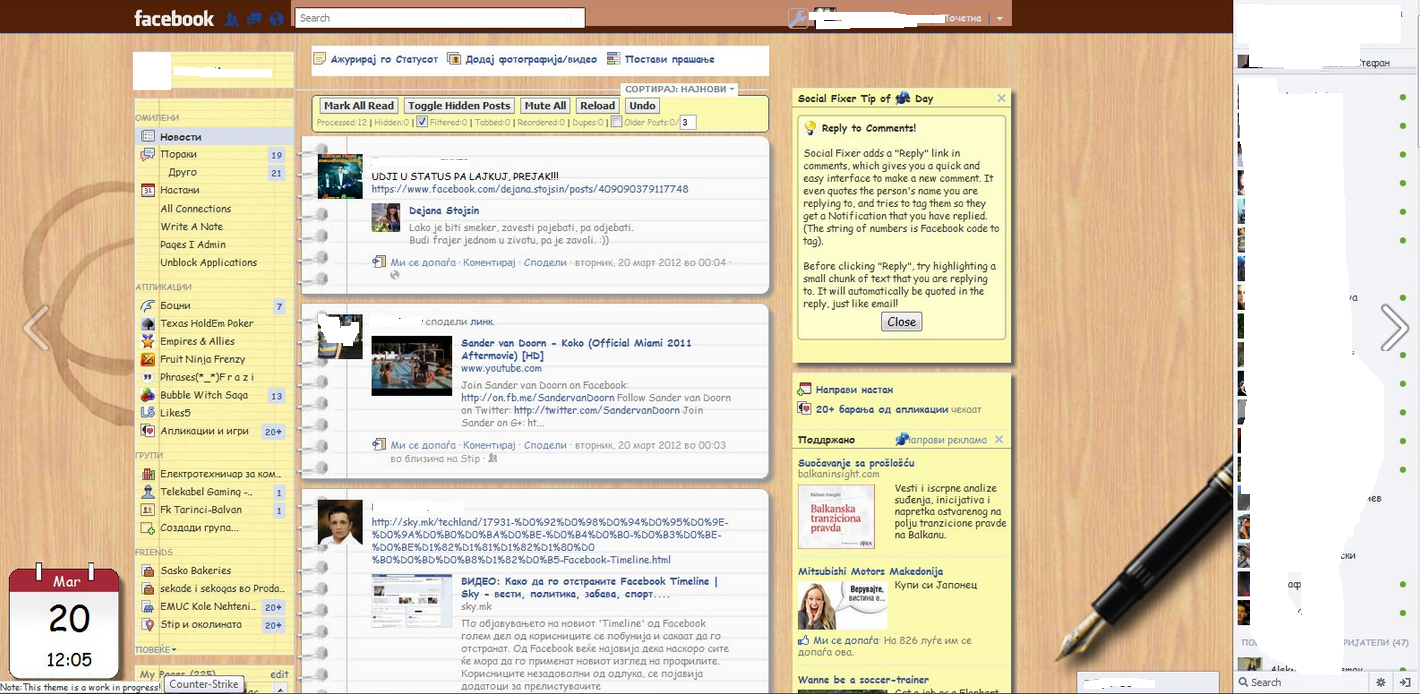Close the Поддржано sponsored panel with X
This screenshot has width=1420, height=694.
click(x=999, y=440)
